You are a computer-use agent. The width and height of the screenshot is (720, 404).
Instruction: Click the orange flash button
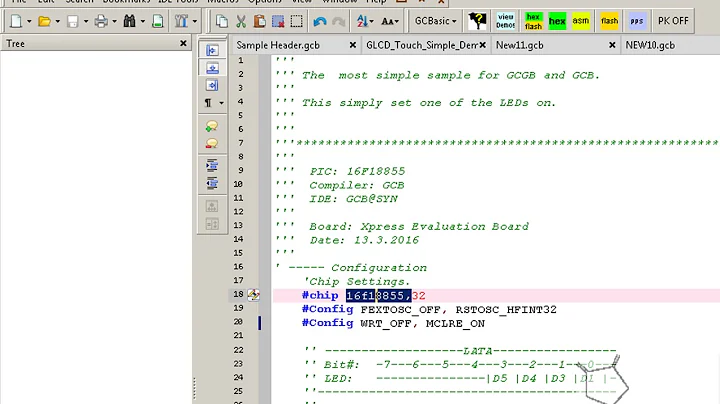(609, 21)
